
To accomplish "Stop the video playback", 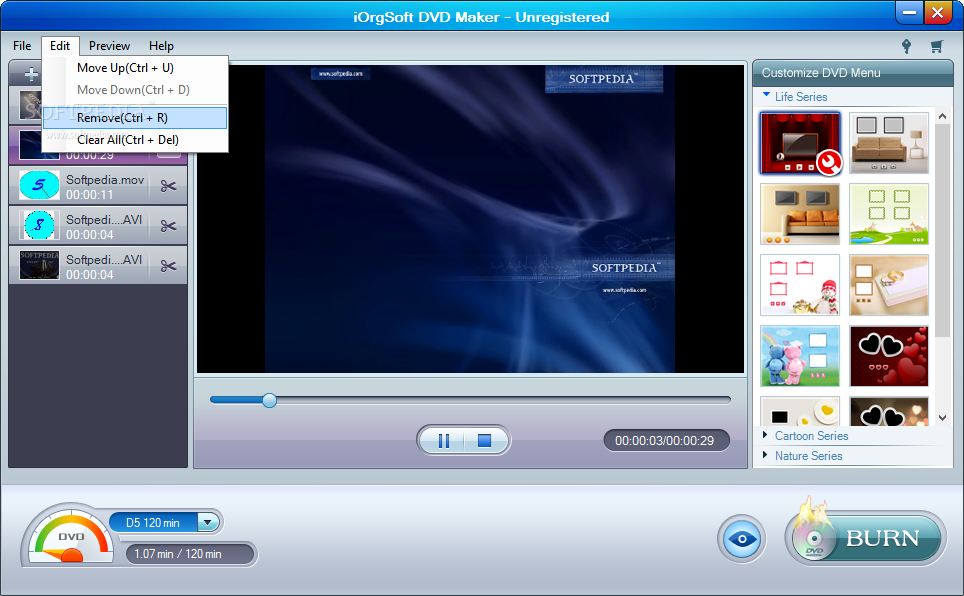I will click(x=484, y=440).
